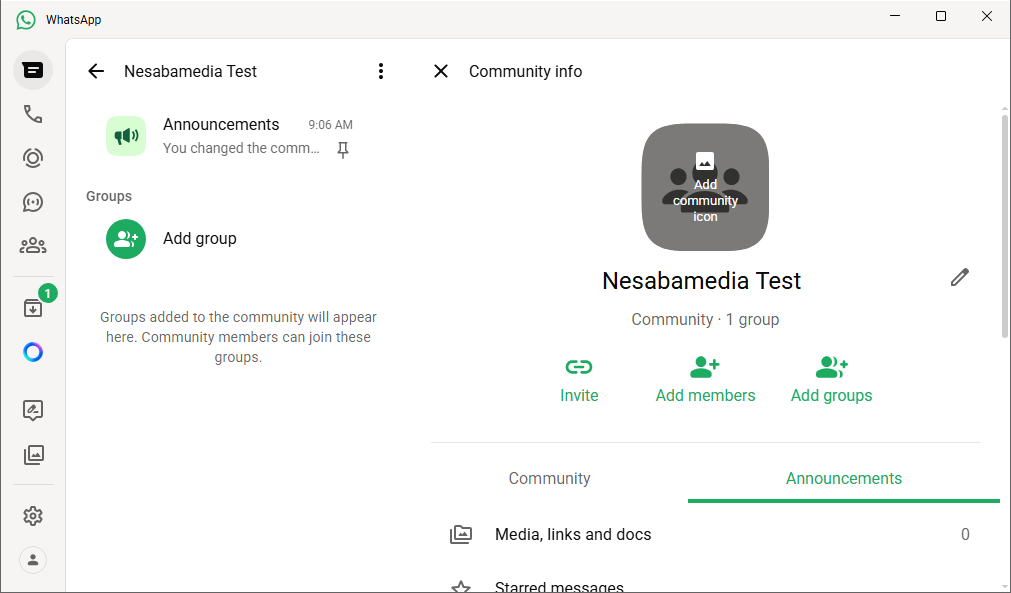
Task: Open the three-dot menu for Nesabamedia Test
Action: (x=380, y=71)
